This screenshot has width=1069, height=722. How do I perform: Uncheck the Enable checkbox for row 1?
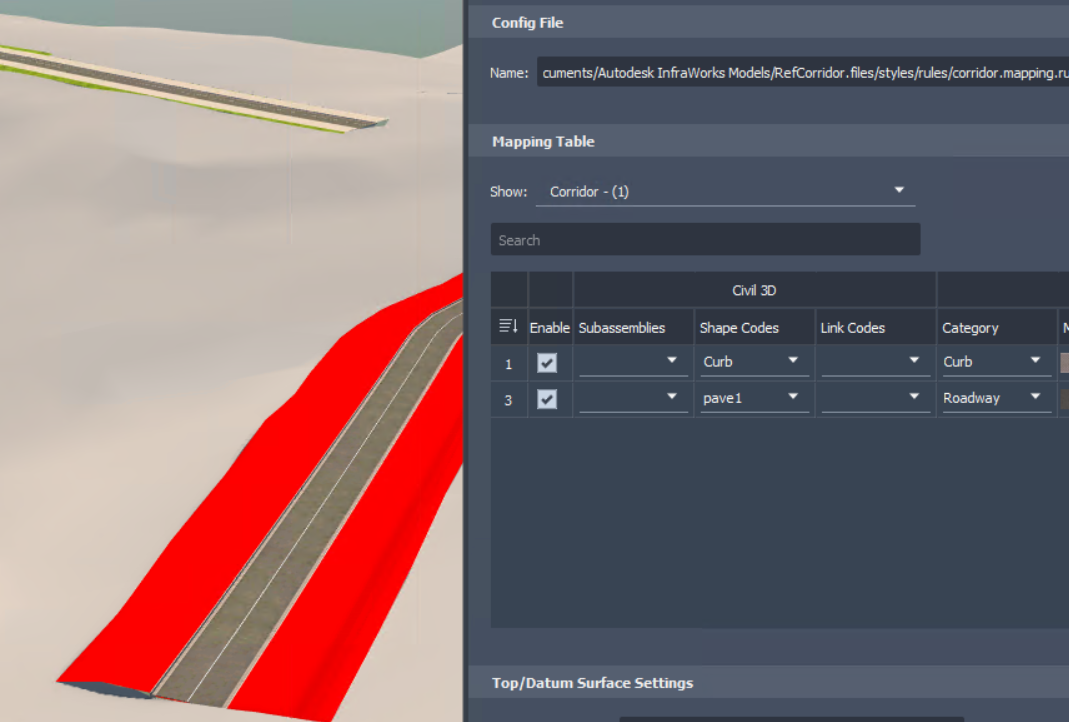click(547, 363)
